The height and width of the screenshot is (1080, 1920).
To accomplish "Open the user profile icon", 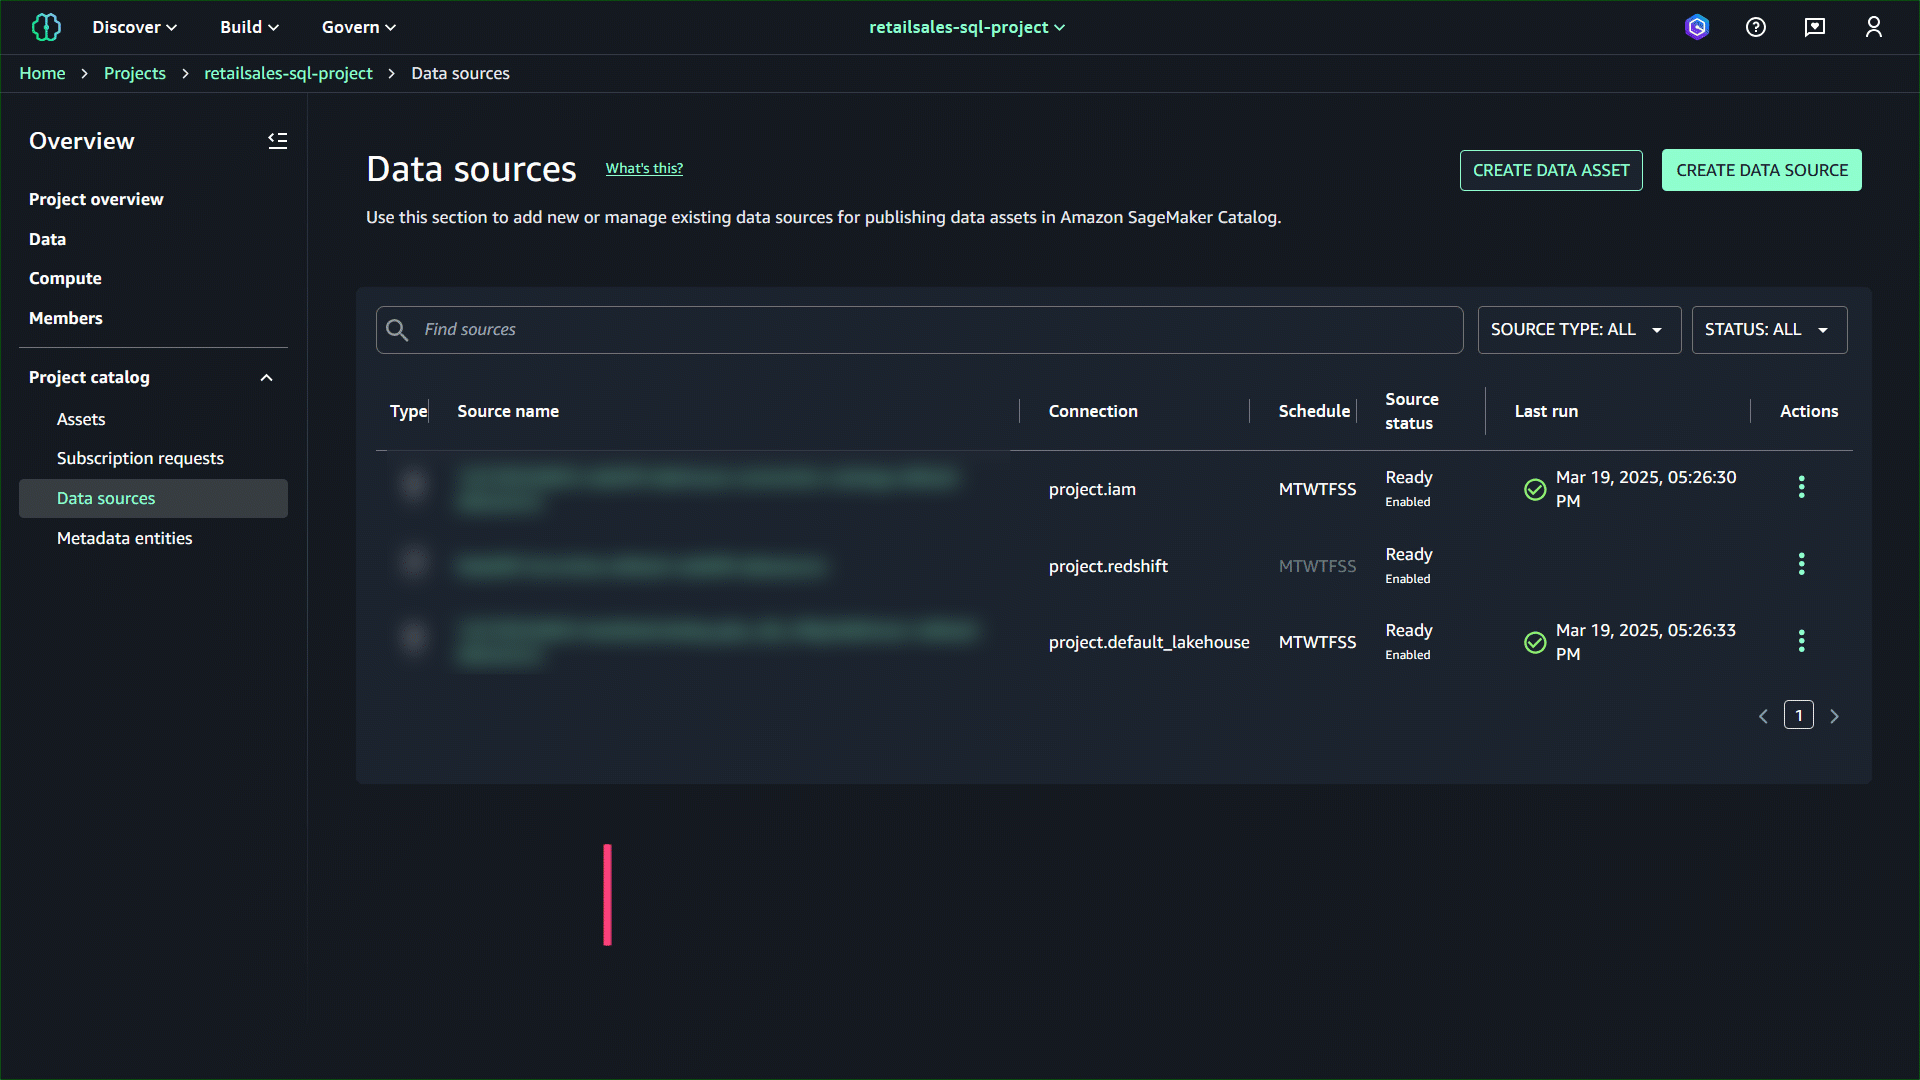I will [x=1873, y=27].
